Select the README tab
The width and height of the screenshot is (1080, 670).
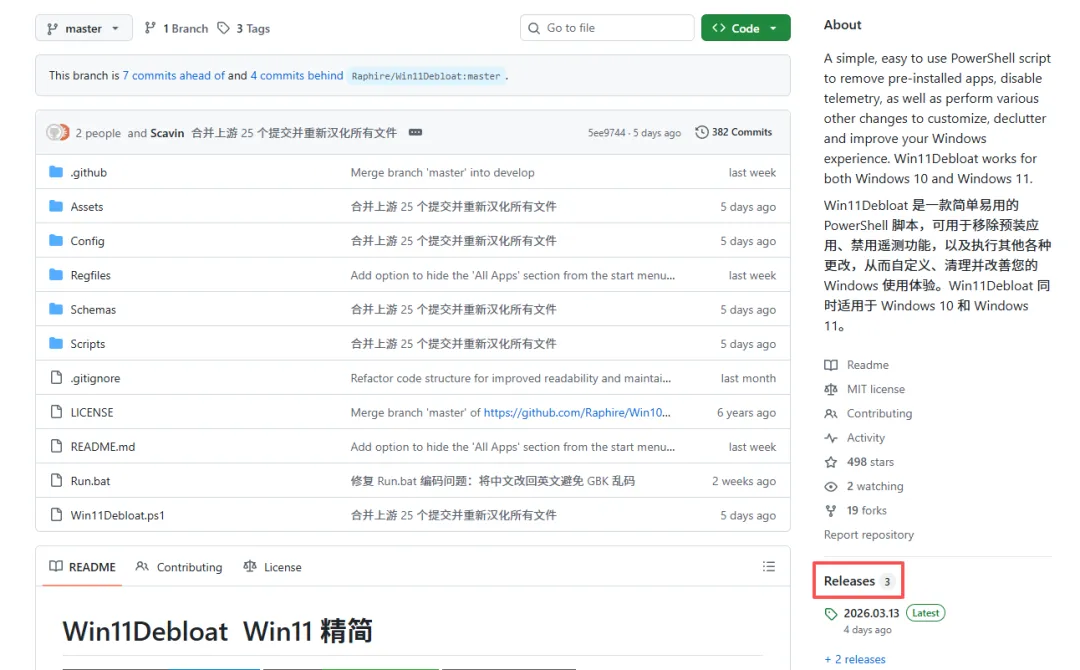(x=82, y=567)
